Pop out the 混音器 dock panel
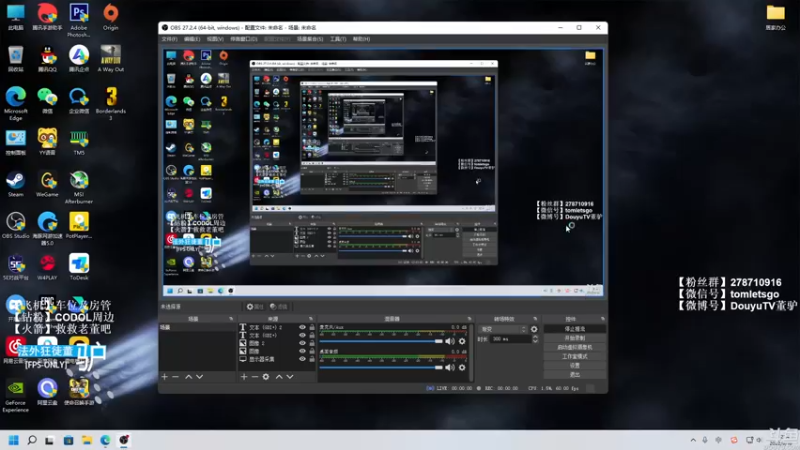 [x=469, y=319]
